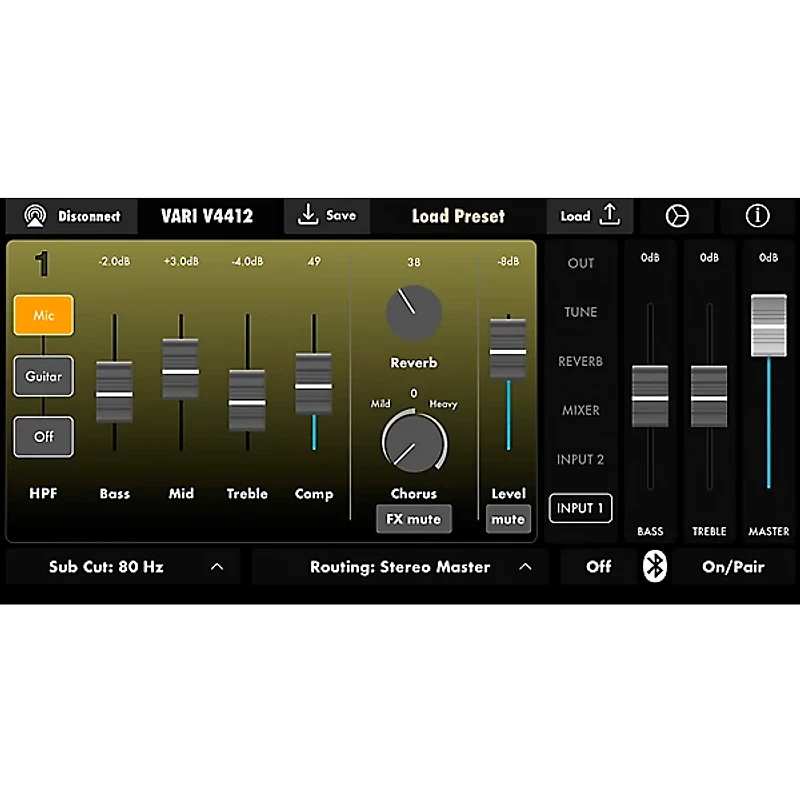800x800 pixels.
Task: Open the info circle icon
Action: pyautogui.click(x=757, y=215)
